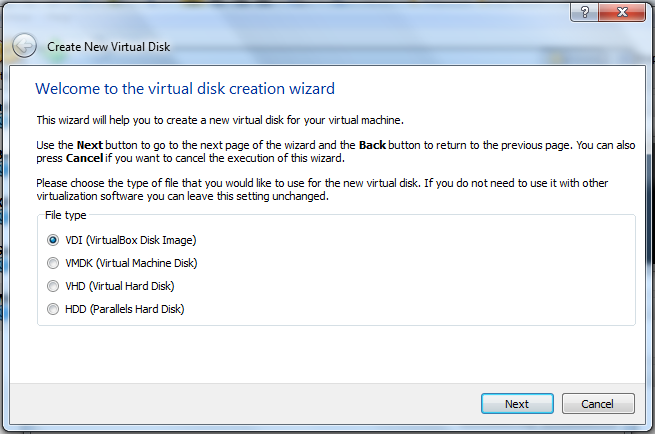Screen dimensions: 655x434
Task: Open help with the question mark button
Action: pos(582,11)
